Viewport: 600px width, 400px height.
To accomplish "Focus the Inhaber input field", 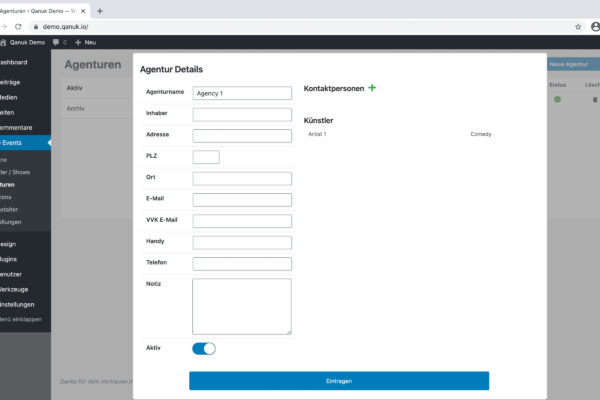I will tap(242, 114).
